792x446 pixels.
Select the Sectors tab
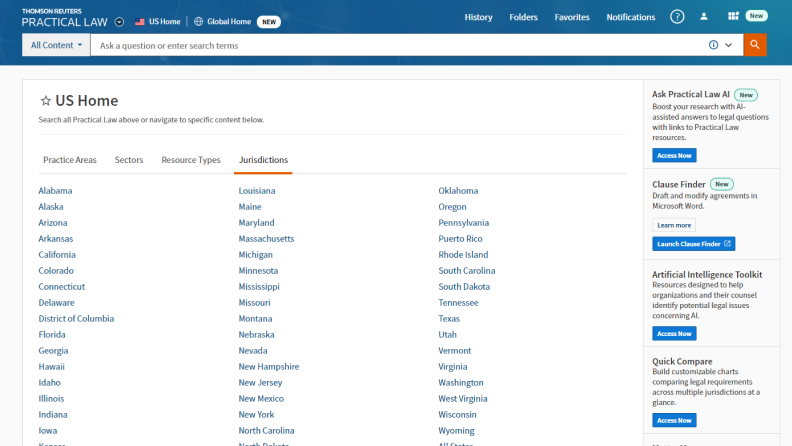[x=129, y=160]
